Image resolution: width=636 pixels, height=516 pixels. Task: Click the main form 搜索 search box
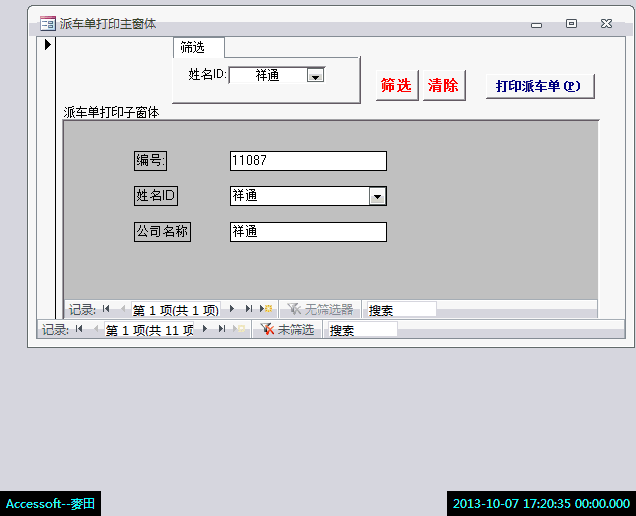pyautogui.click(x=363, y=330)
